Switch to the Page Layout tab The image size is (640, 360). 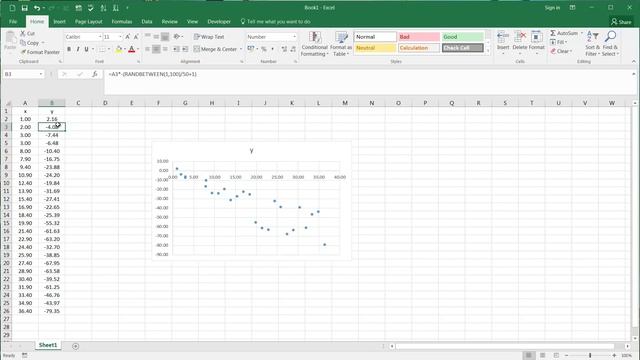click(x=89, y=22)
